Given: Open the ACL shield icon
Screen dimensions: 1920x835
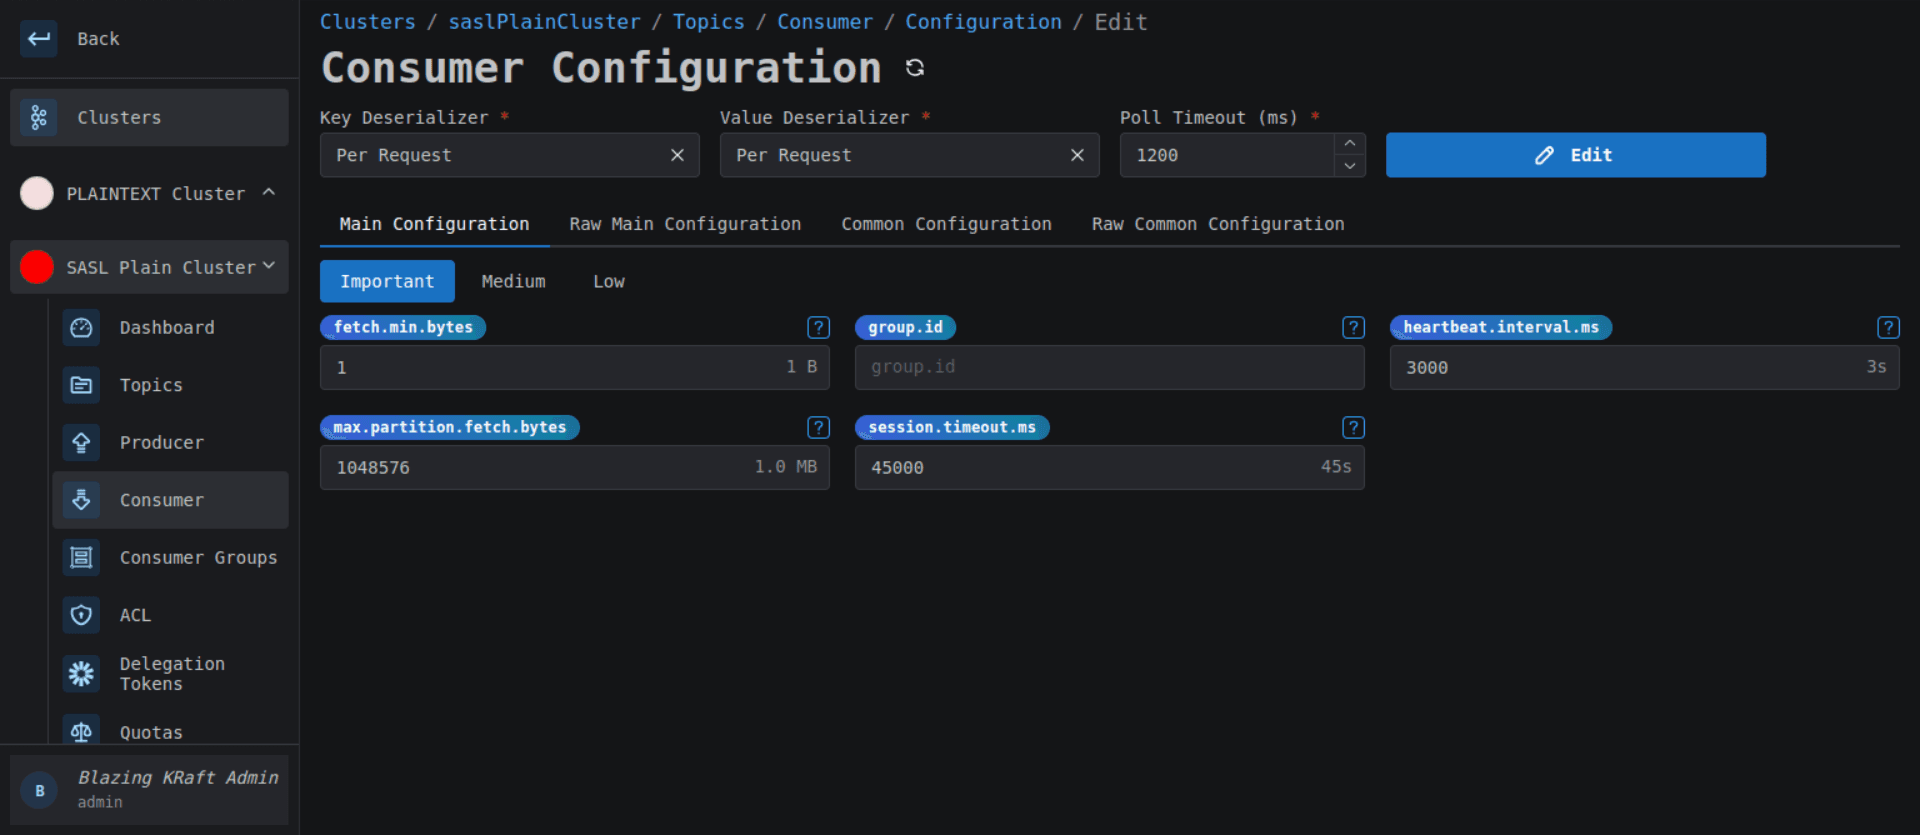Looking at the screenshot, I should pos(82,615).
